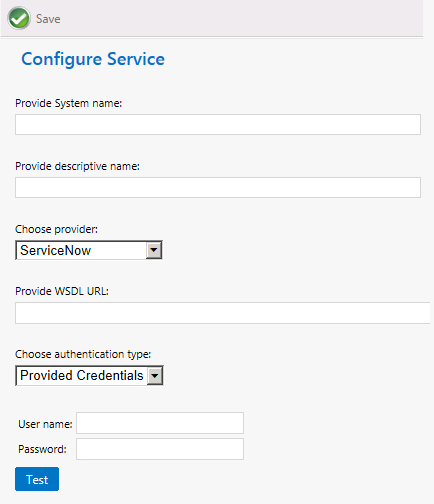Open the ServiceNow provider combo box

(x=89, y=250)
